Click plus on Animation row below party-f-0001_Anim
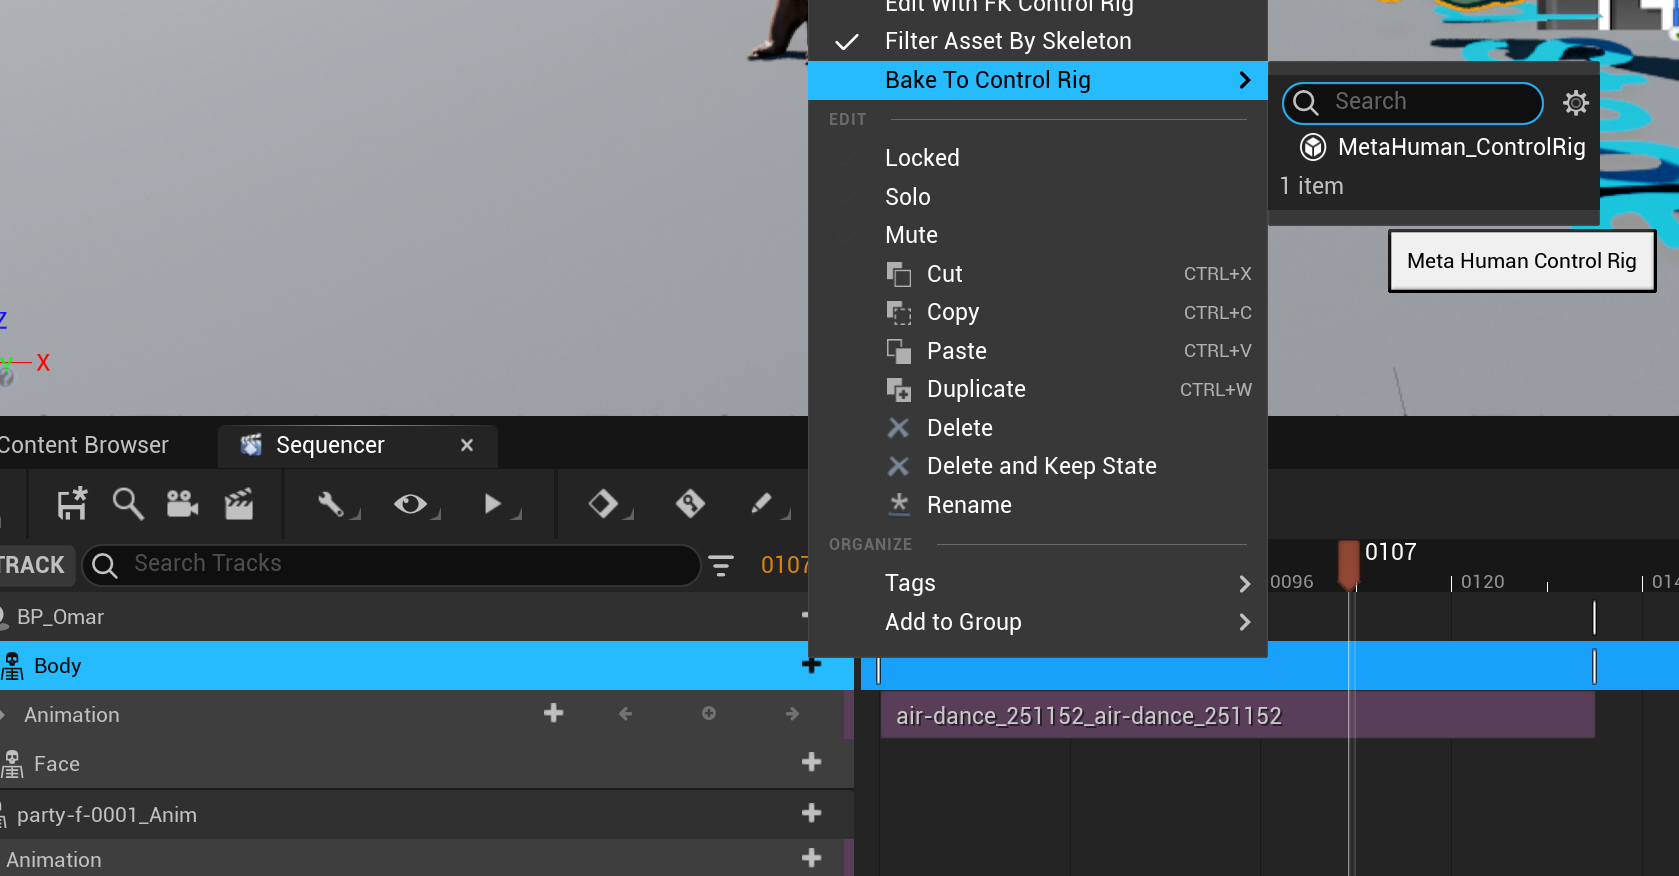 (x=812, y=858)
